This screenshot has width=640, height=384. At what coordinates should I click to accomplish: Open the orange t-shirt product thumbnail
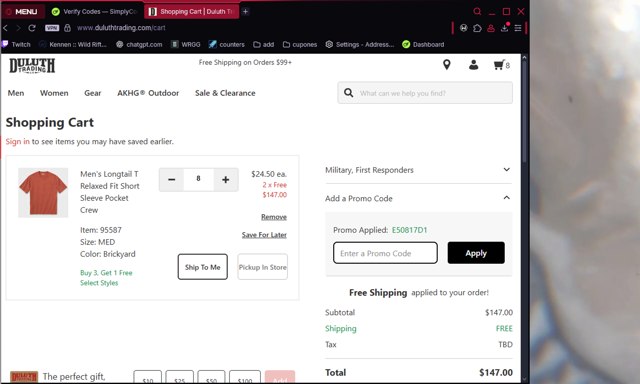point(43,192)
